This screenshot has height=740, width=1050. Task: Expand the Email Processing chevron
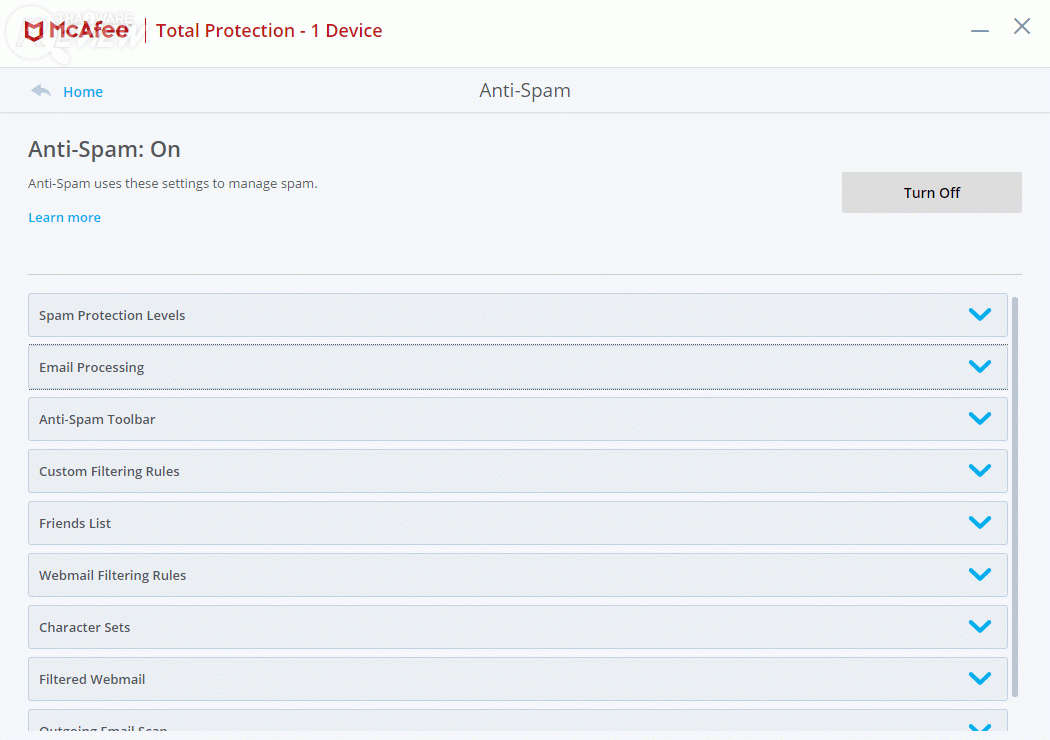[x=979, y=367]
